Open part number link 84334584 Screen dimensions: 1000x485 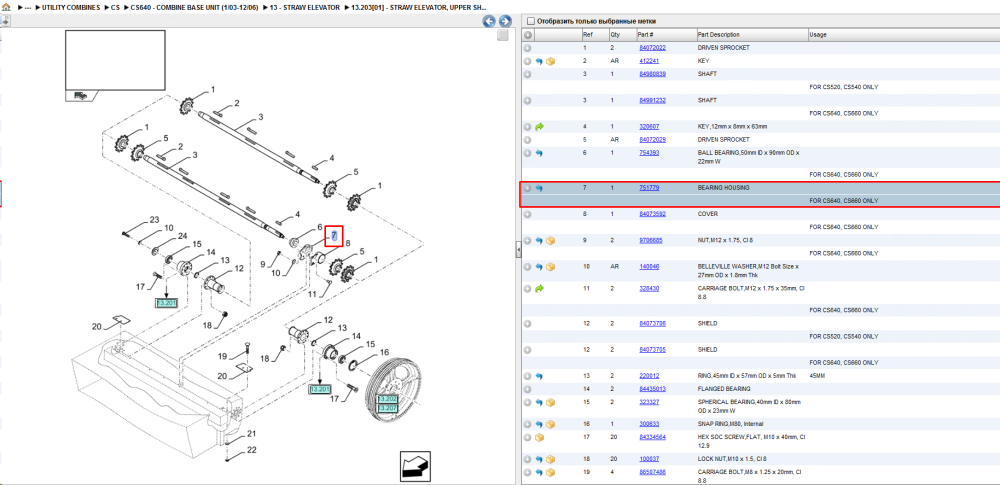point(652,438)
